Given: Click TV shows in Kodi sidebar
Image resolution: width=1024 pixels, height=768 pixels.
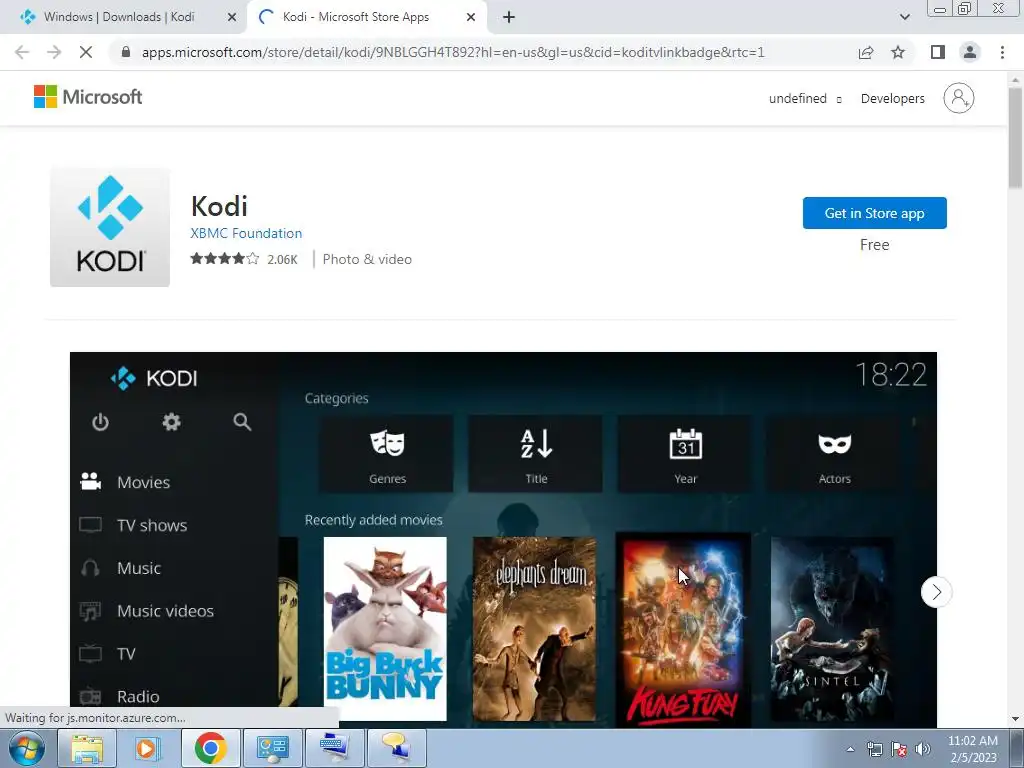Looking at the screenshot, I should pos(152,525).
